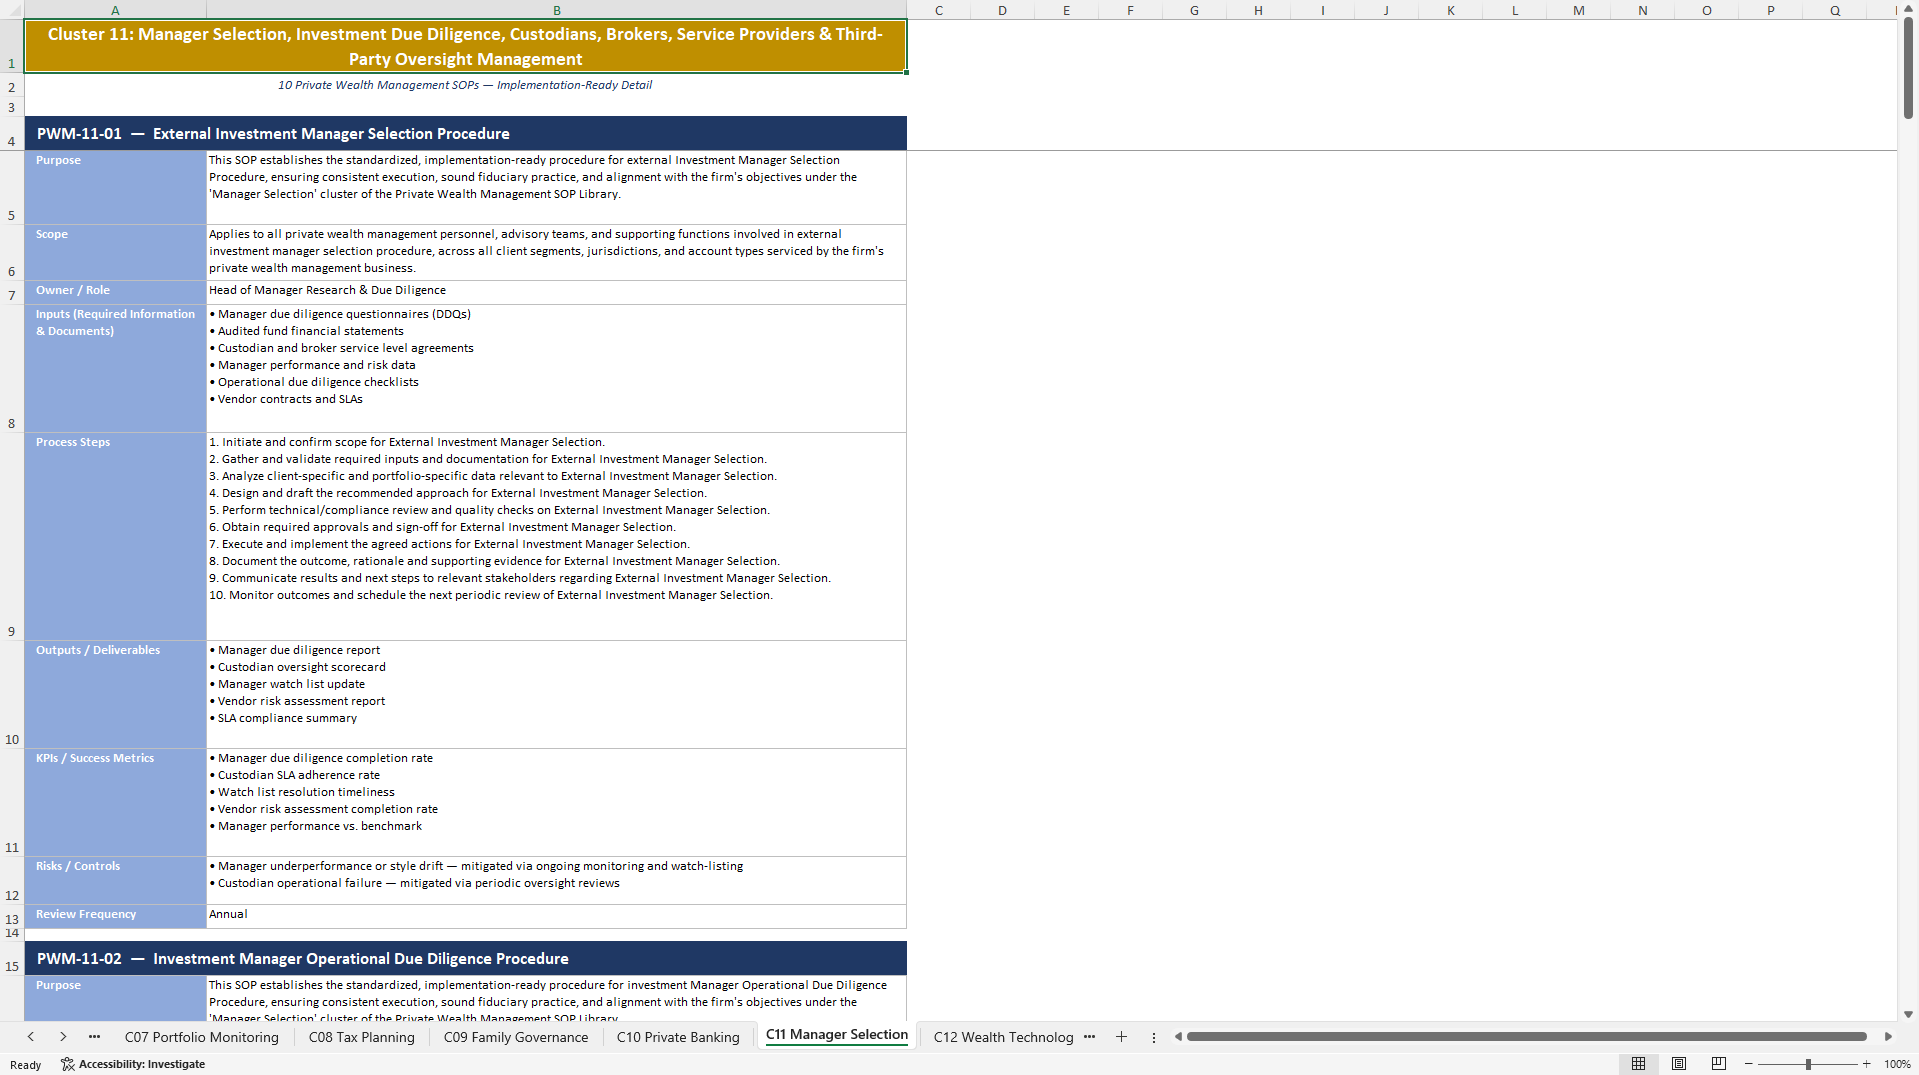
Task: Click the '10 Private Wealth Management SOPs' subtitle
Action: click(x=465, y=85)
